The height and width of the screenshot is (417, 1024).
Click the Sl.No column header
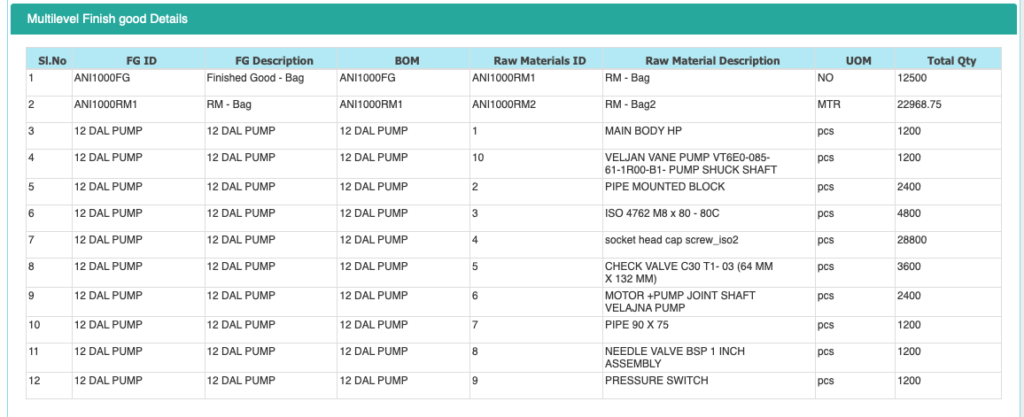pos(47,60)
